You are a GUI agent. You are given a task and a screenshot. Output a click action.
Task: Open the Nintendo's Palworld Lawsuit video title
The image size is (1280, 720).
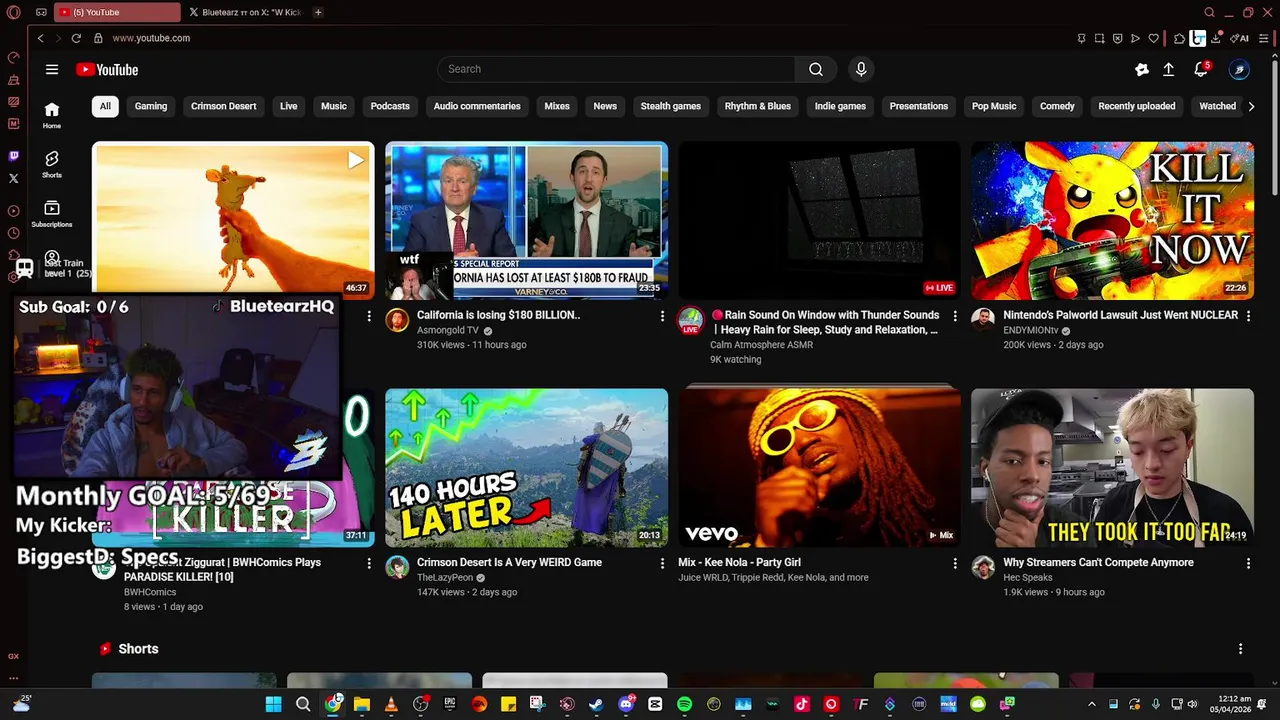coord(1121,315)
